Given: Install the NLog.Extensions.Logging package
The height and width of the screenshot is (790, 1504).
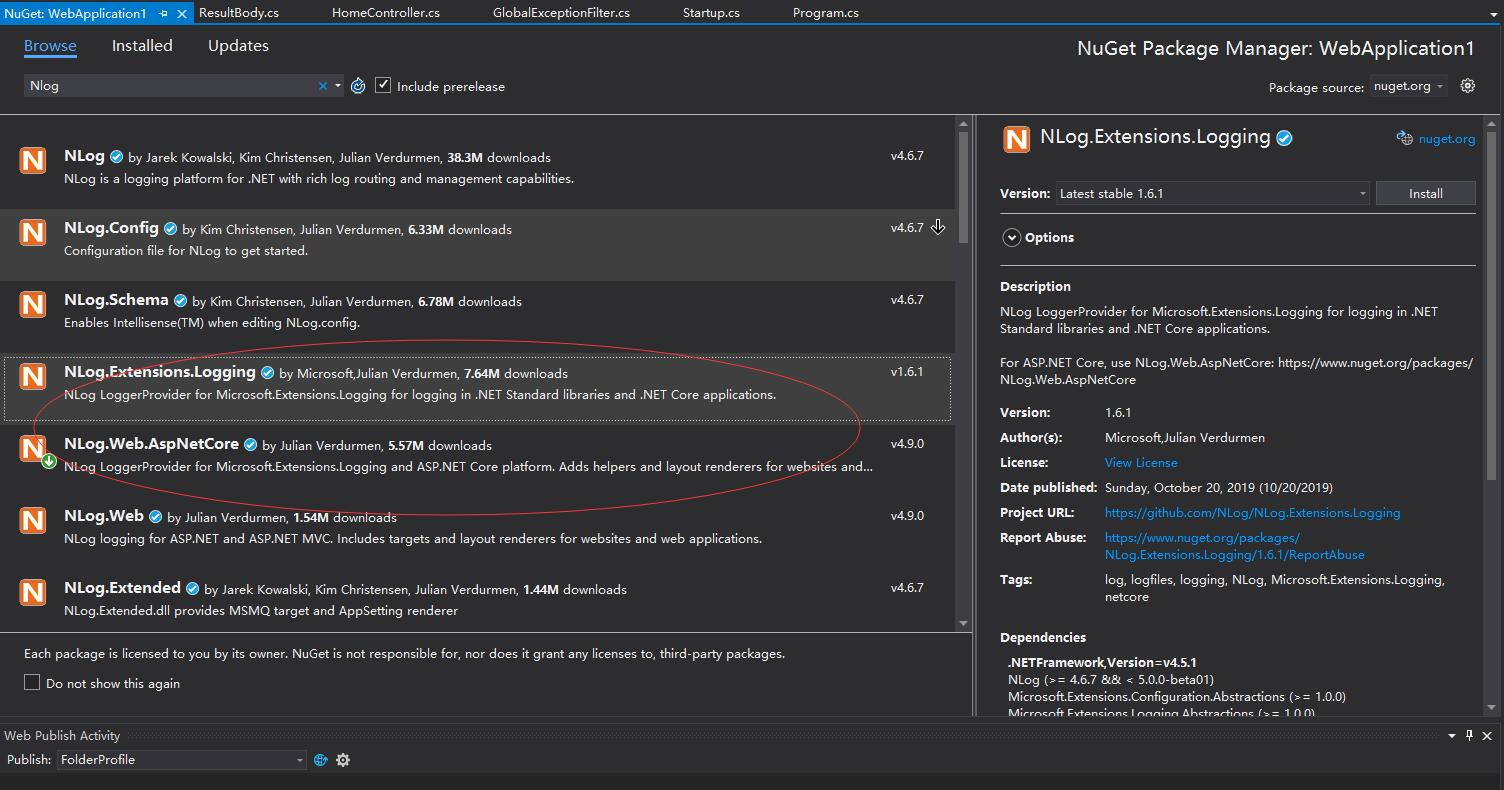Looking at the screenshot, I should pos(1426,193).
